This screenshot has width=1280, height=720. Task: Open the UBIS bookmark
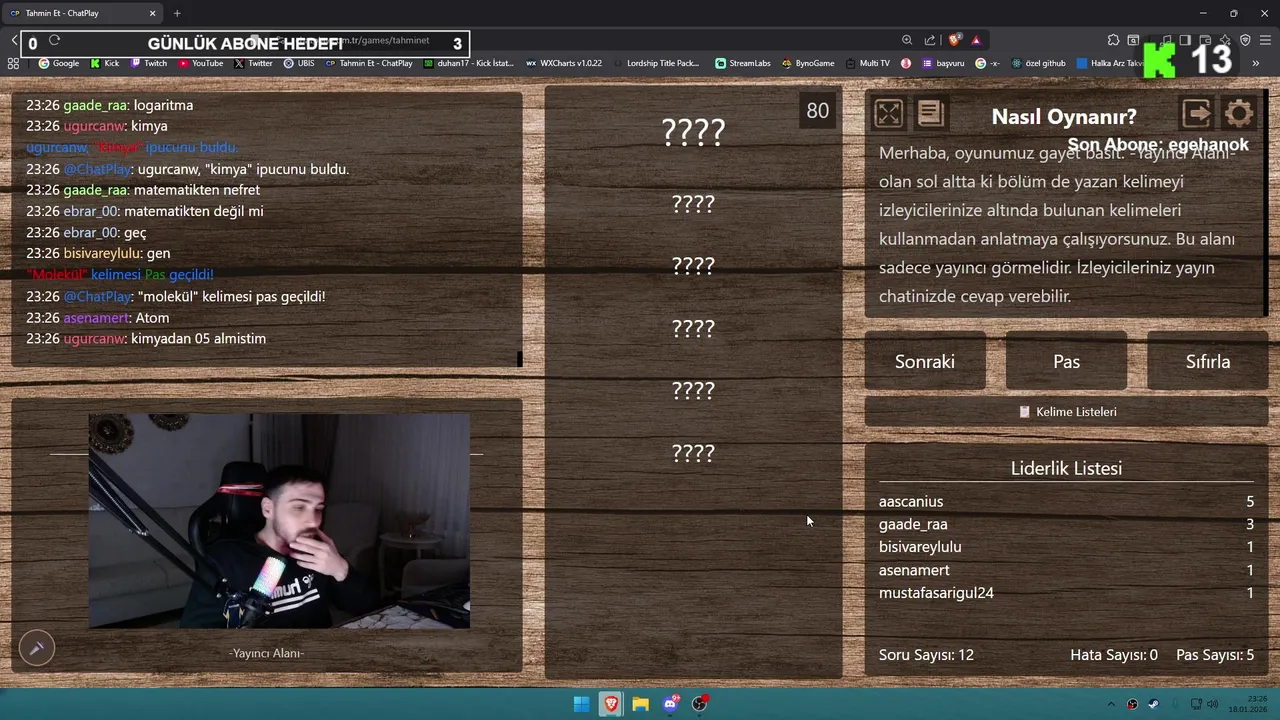(x=299, y=63)
